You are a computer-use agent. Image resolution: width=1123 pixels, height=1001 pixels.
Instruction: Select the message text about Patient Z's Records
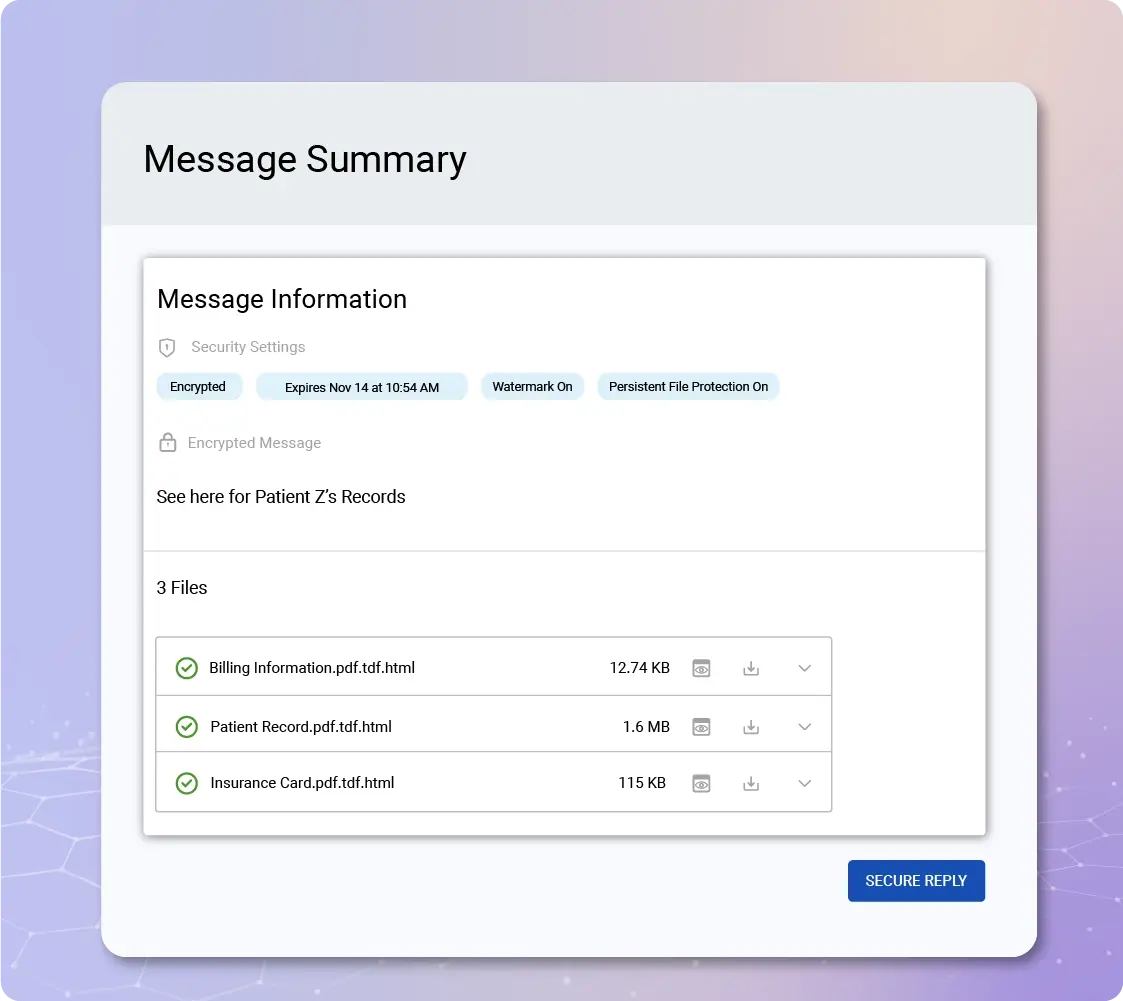281,496
